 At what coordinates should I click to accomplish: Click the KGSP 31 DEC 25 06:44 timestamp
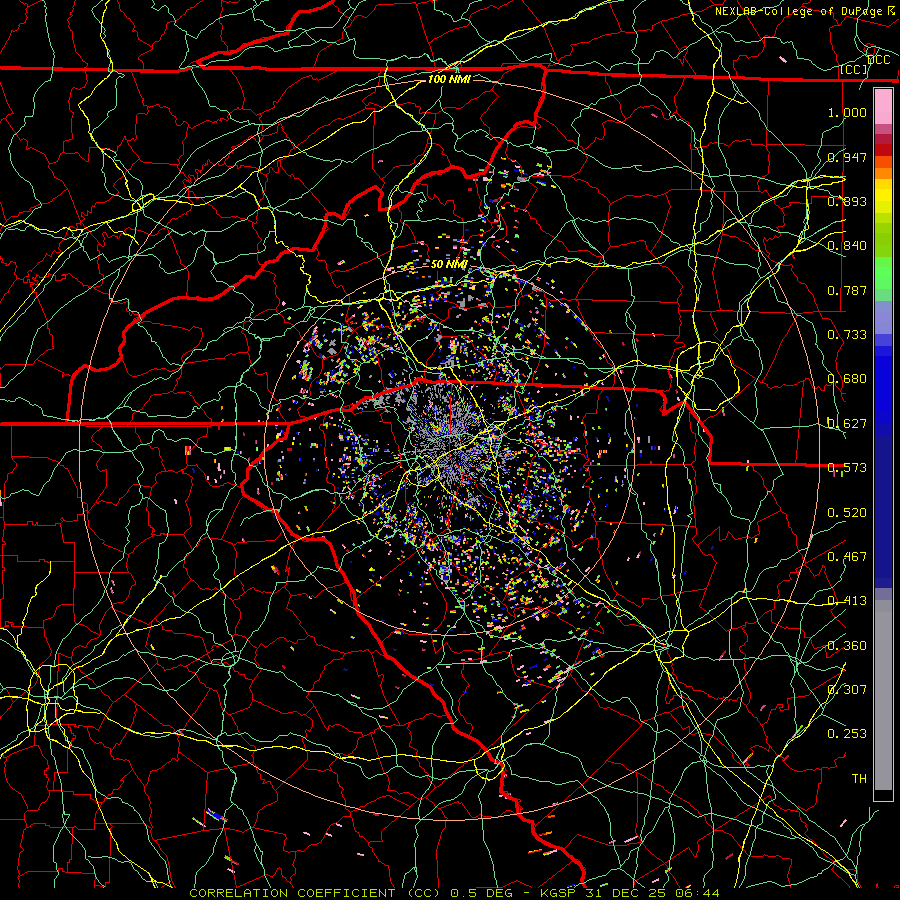click(x=630, y=893)
